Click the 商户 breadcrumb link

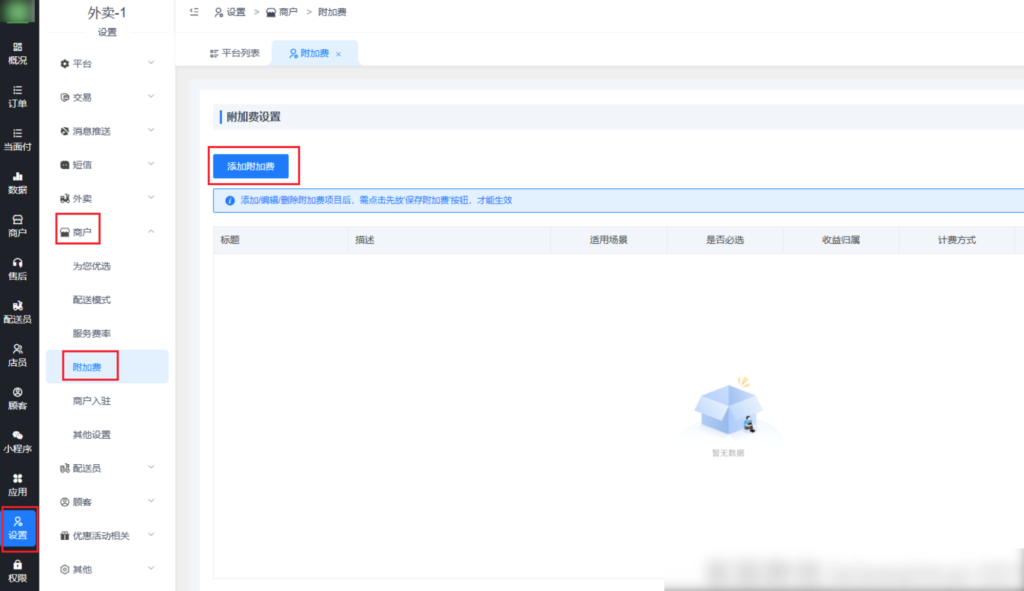(282, 11)
